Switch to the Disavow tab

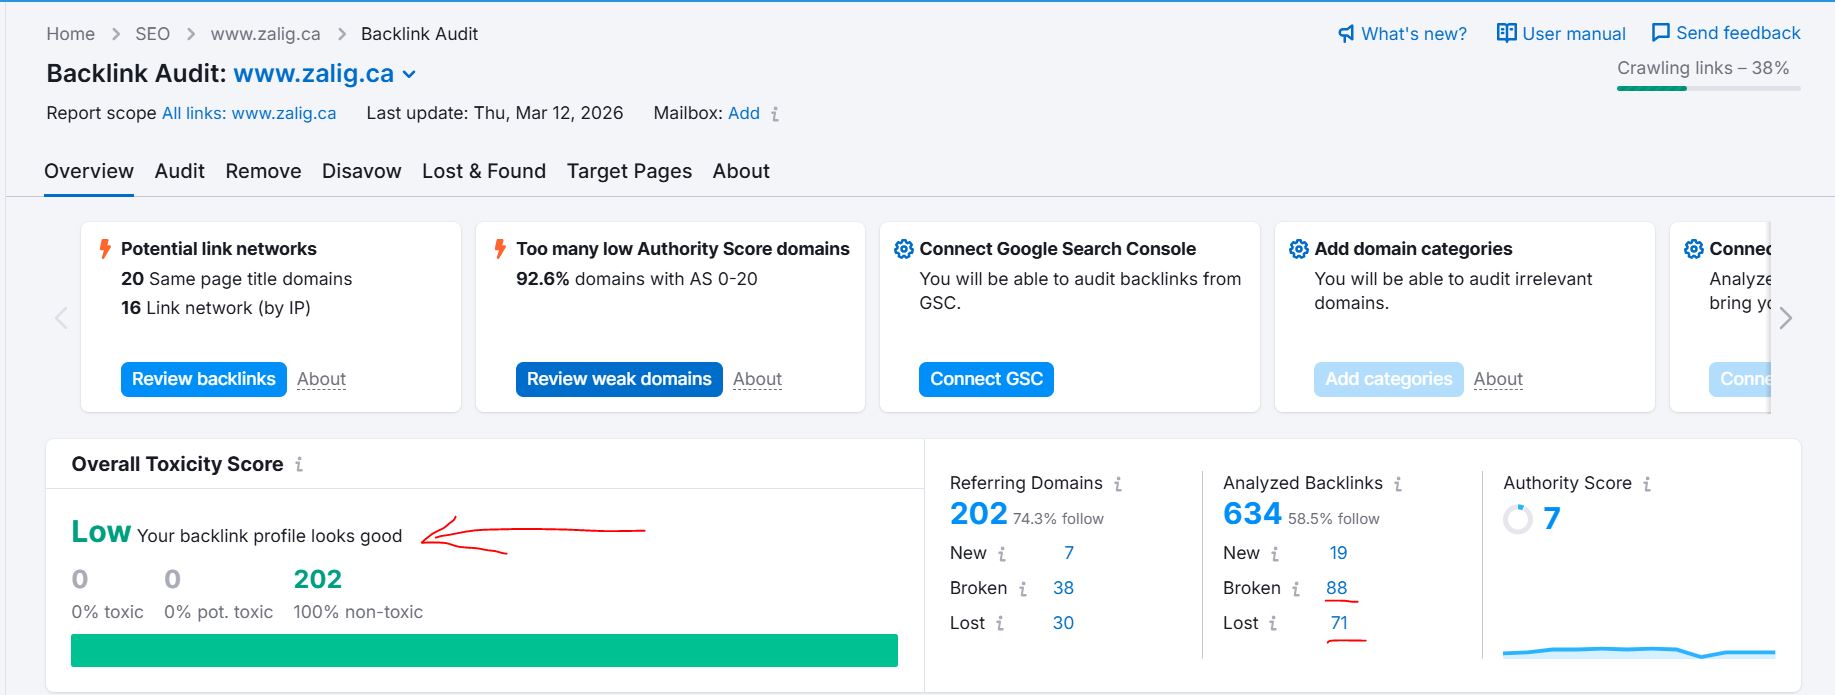point(361,171)
